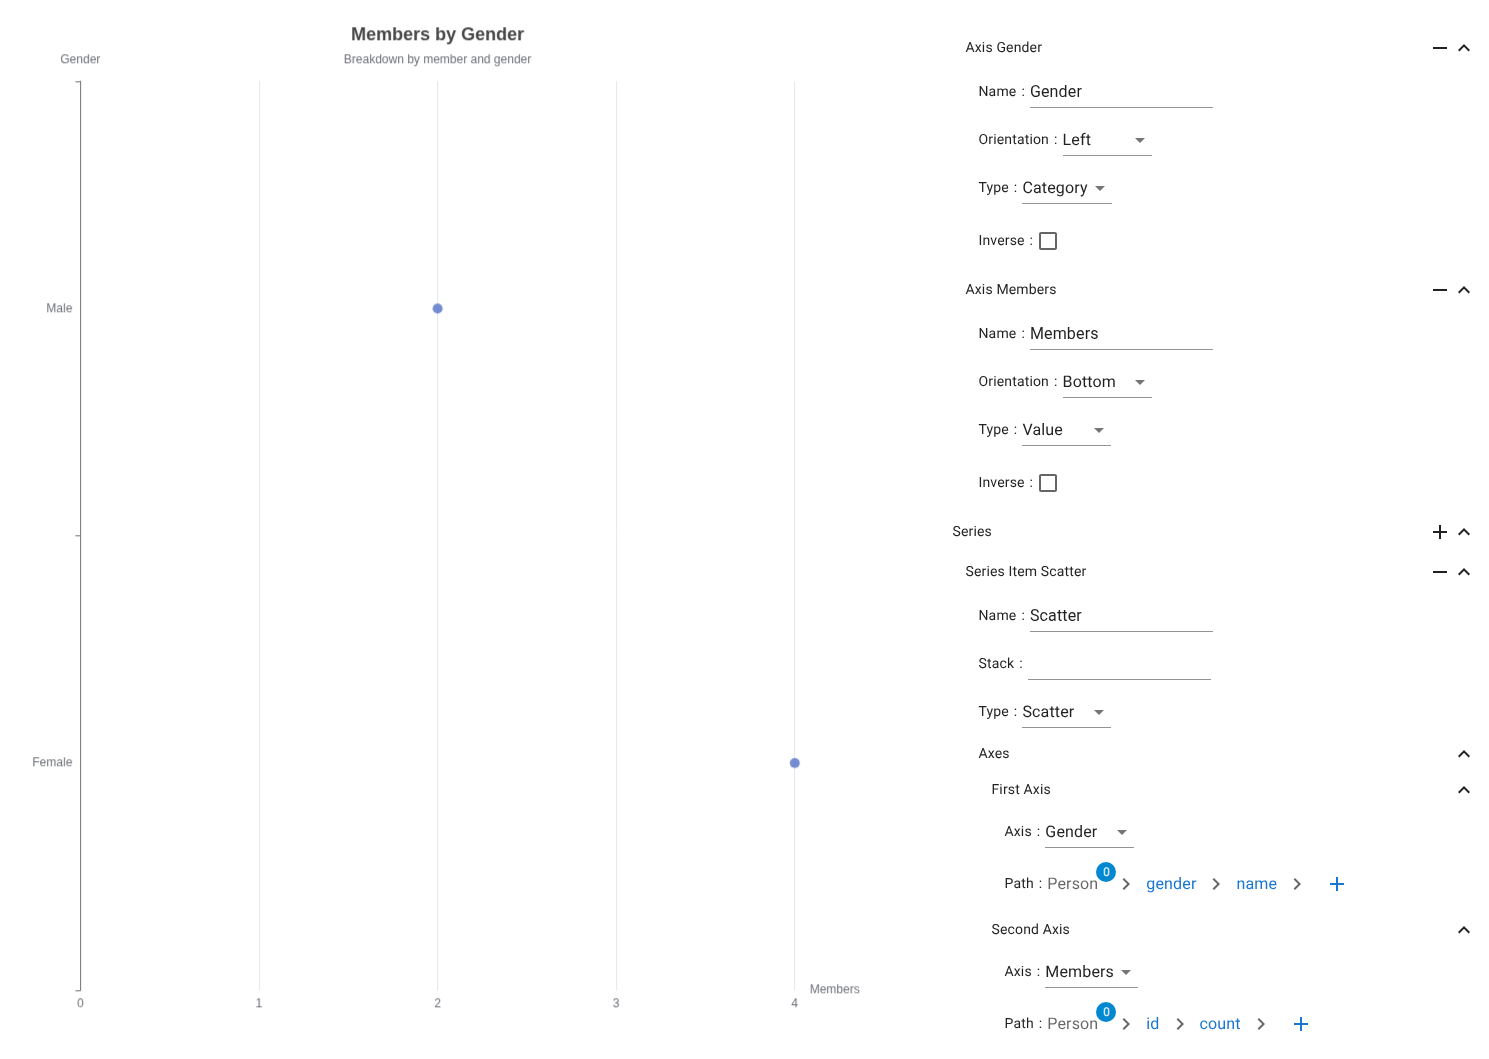Open Orientation dropdown showing Left
Viewport: 1489px width, 1059px height.
coord(1105,140)
